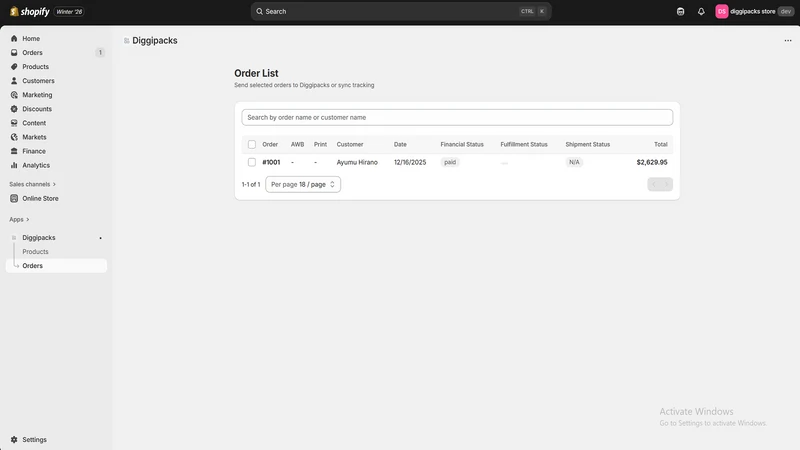The width and height of the screenshot is (800, 450).
Task: Click the Content icon
Action: (x=14, y=123)
